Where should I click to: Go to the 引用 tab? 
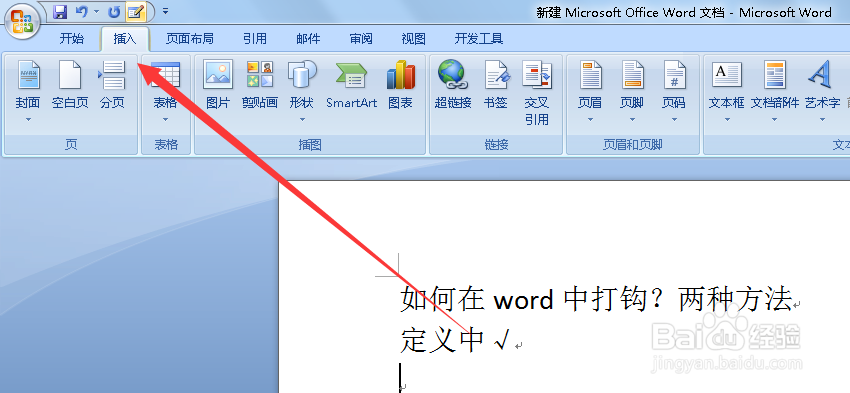click(254, 38)
